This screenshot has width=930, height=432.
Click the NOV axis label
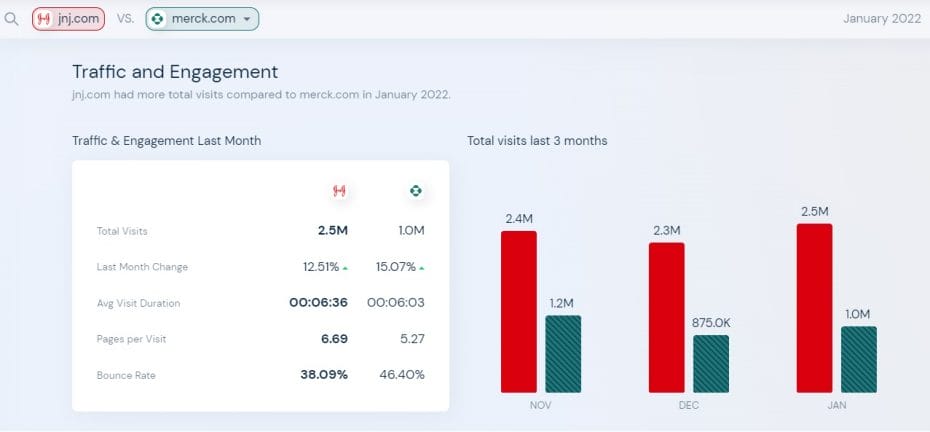(540, 406)
